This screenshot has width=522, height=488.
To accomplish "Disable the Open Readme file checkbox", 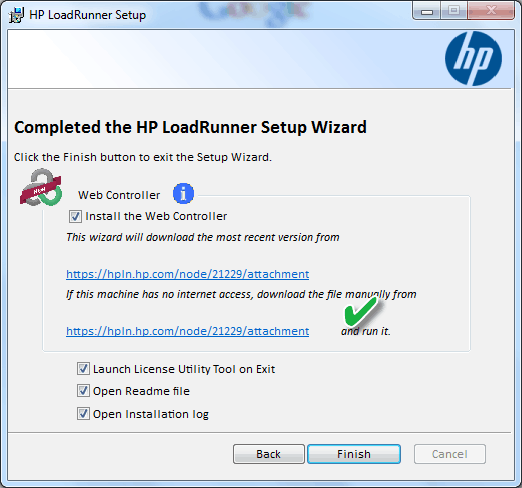I will pyautogui.click(x=83, y=391).
